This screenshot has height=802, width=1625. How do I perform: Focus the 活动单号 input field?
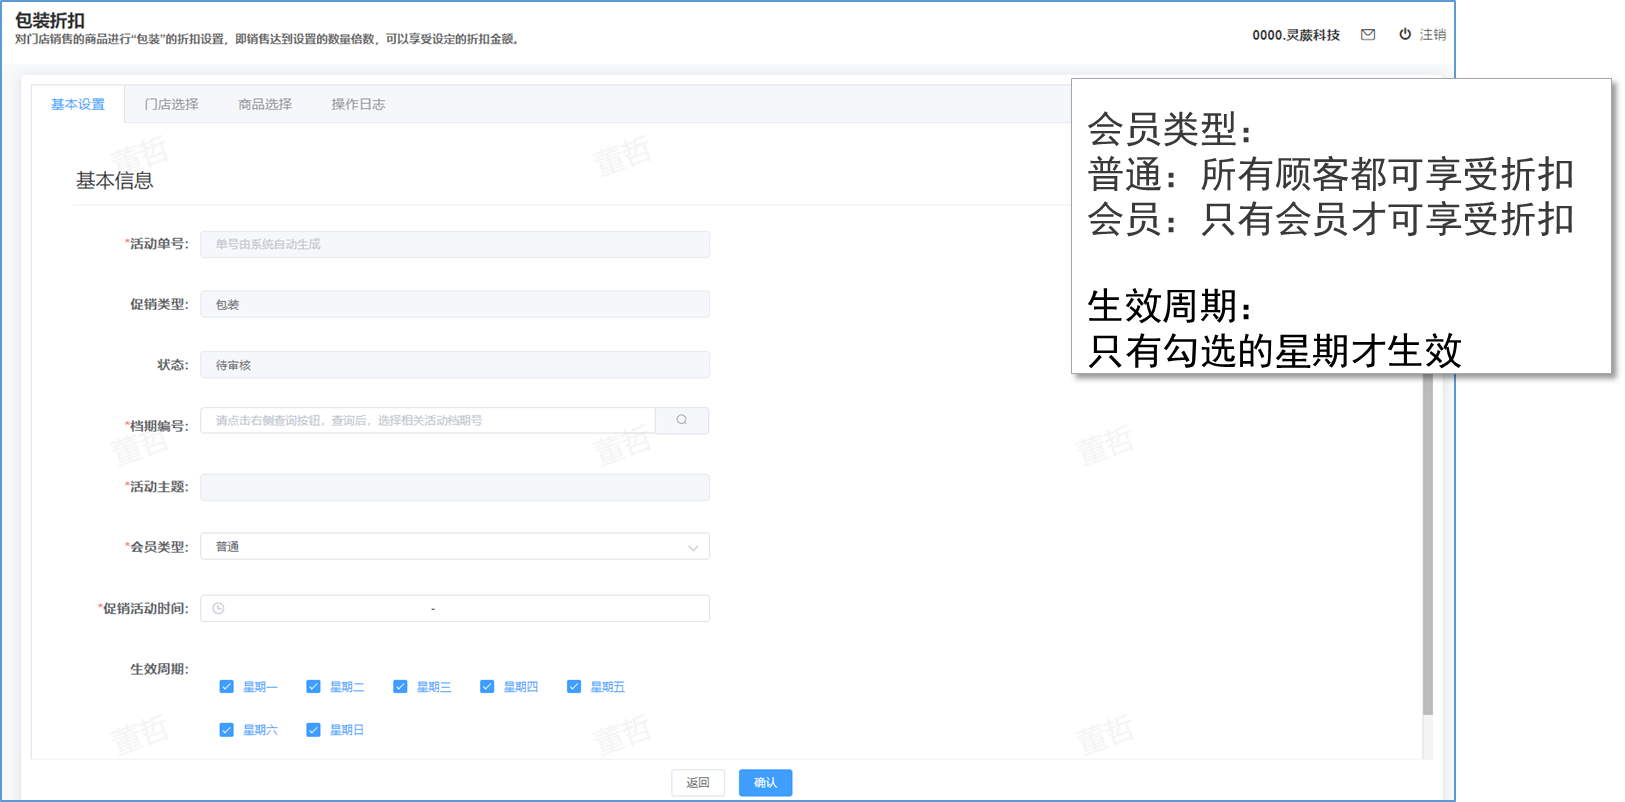[455, 244]
